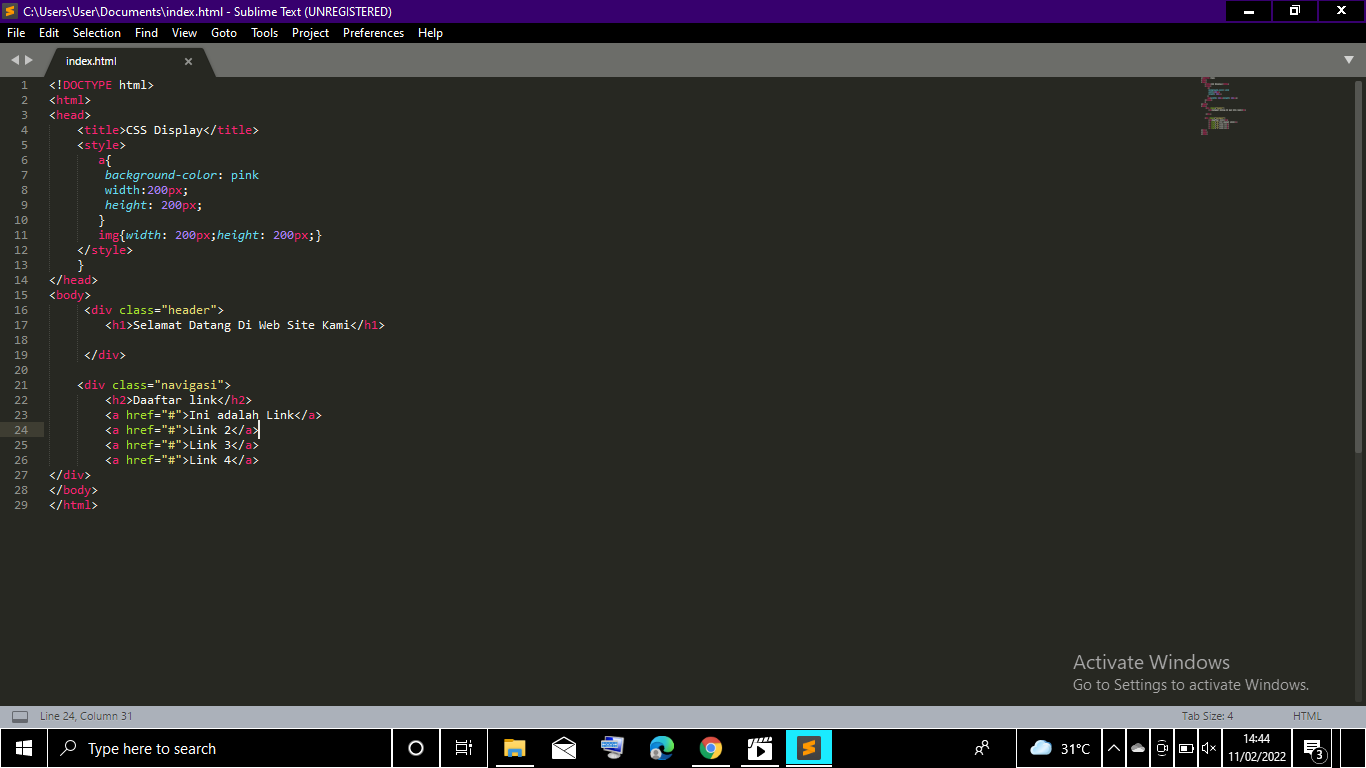
Task: Click the DOCTYPE declaration on line 1
Action: point(102,85)
